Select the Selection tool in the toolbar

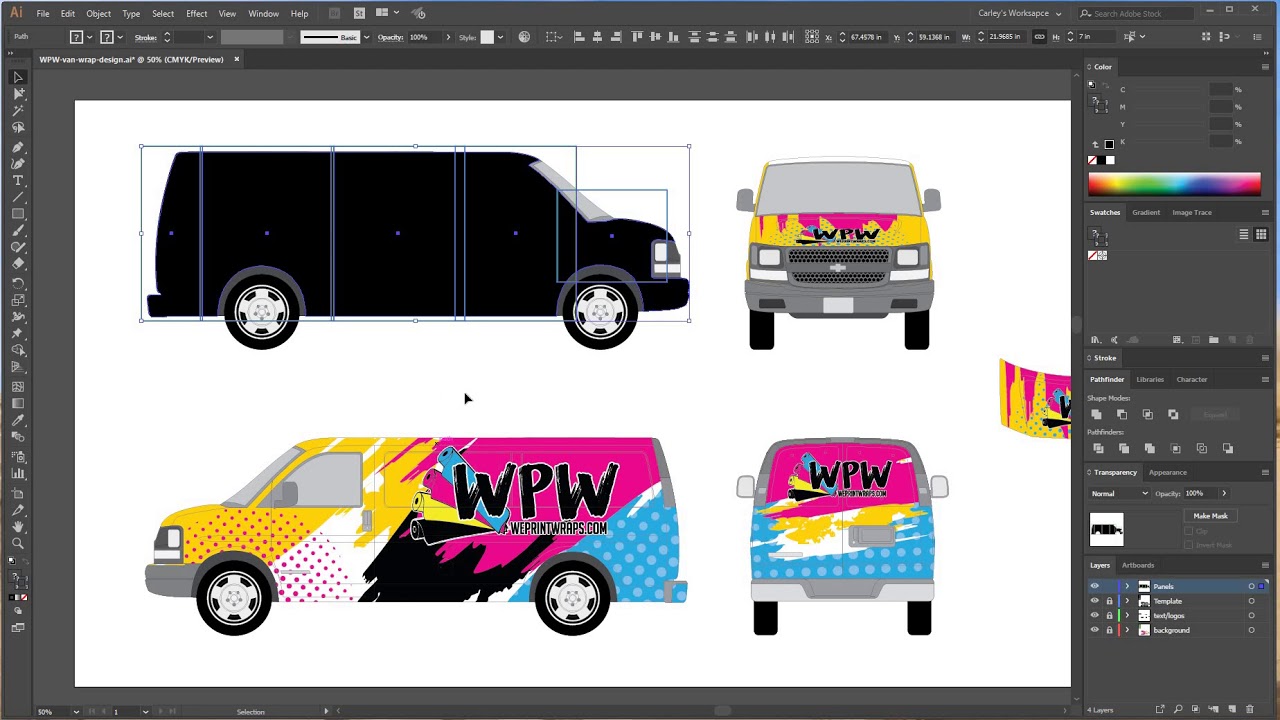tap(18, 77)
